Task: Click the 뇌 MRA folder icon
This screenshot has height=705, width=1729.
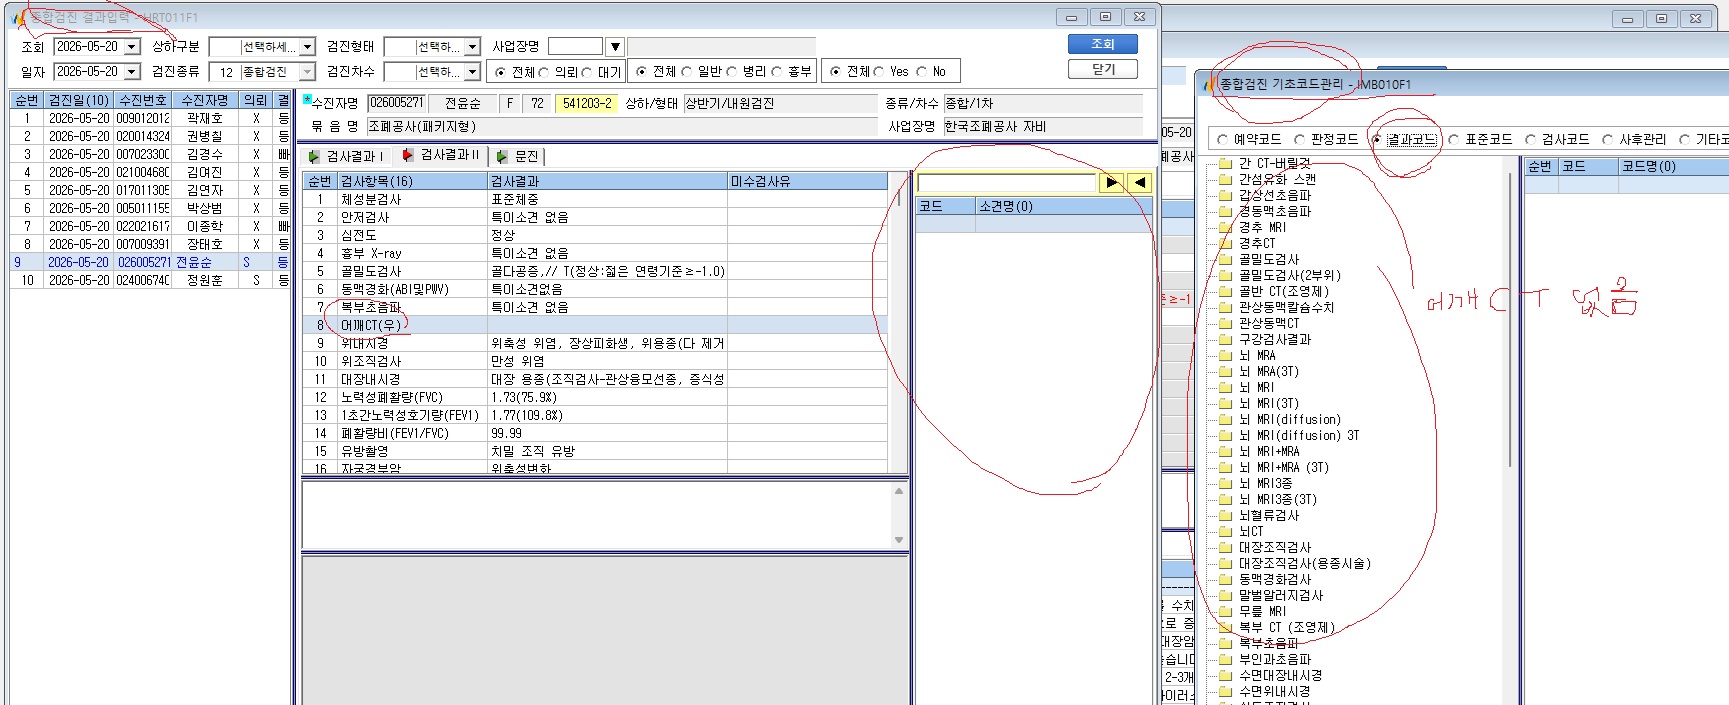Action: coord(1225,355)
